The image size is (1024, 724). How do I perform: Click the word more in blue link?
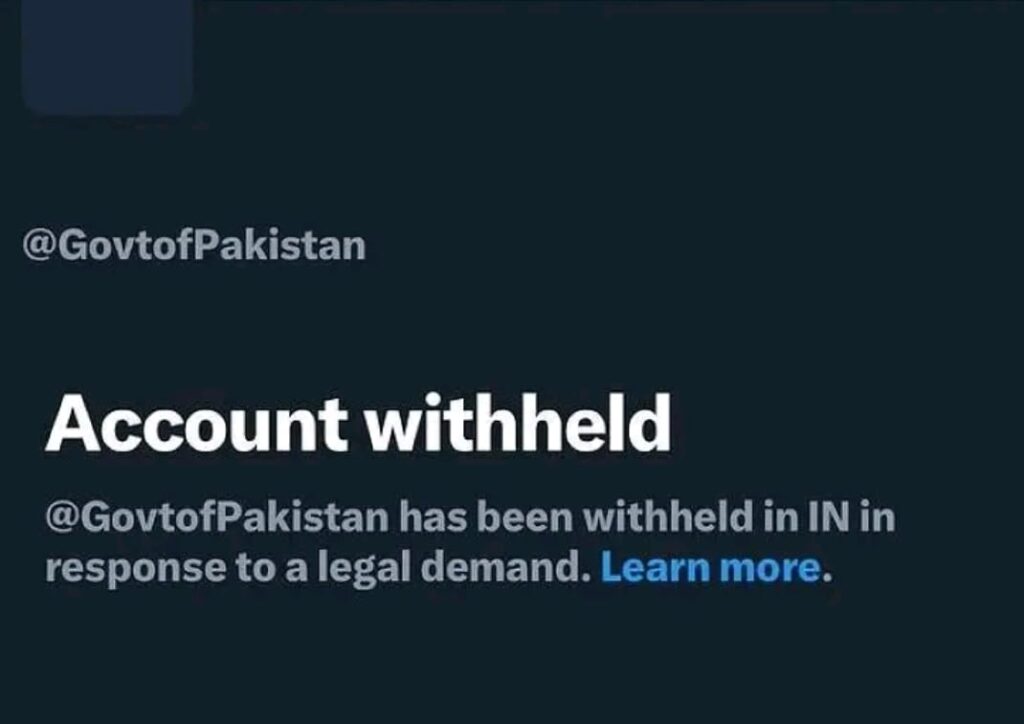(x=770, y=568)
